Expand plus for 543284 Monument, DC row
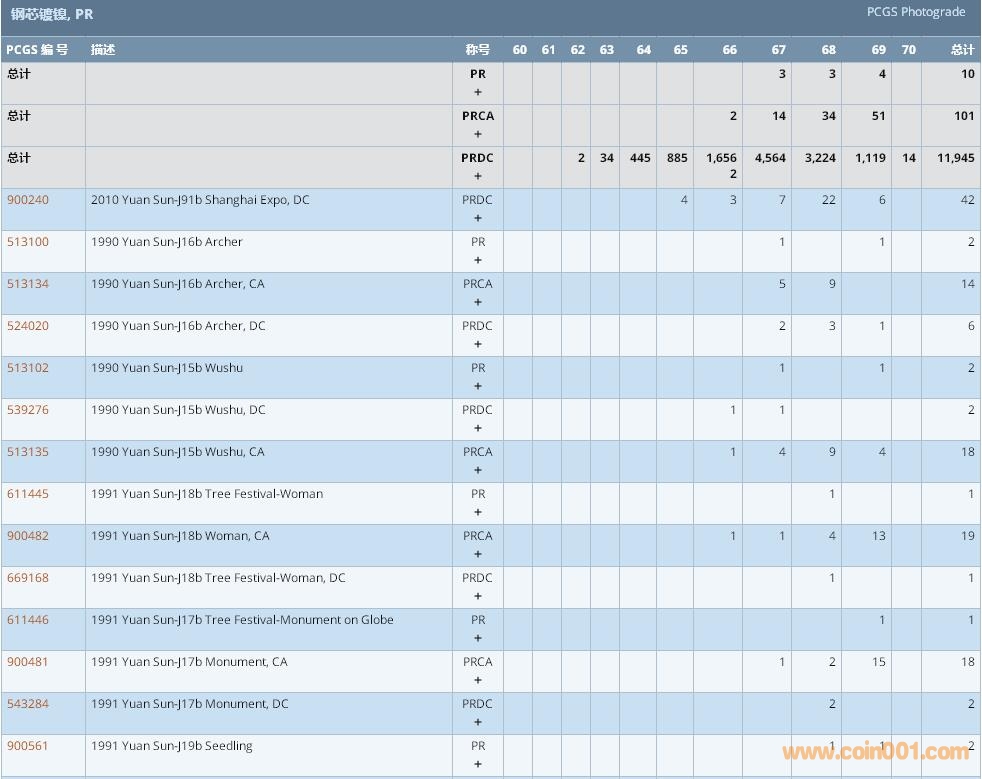Screen dimensions: 982x779 point(478,722)
